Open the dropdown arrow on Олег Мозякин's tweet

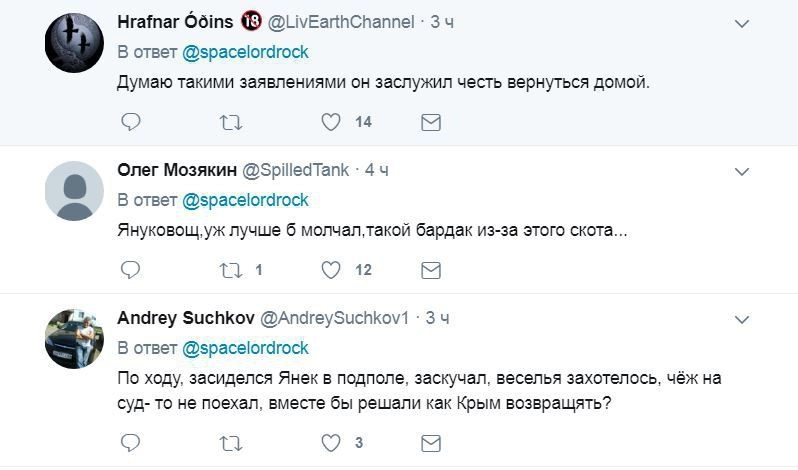click(x=742, y=171)
